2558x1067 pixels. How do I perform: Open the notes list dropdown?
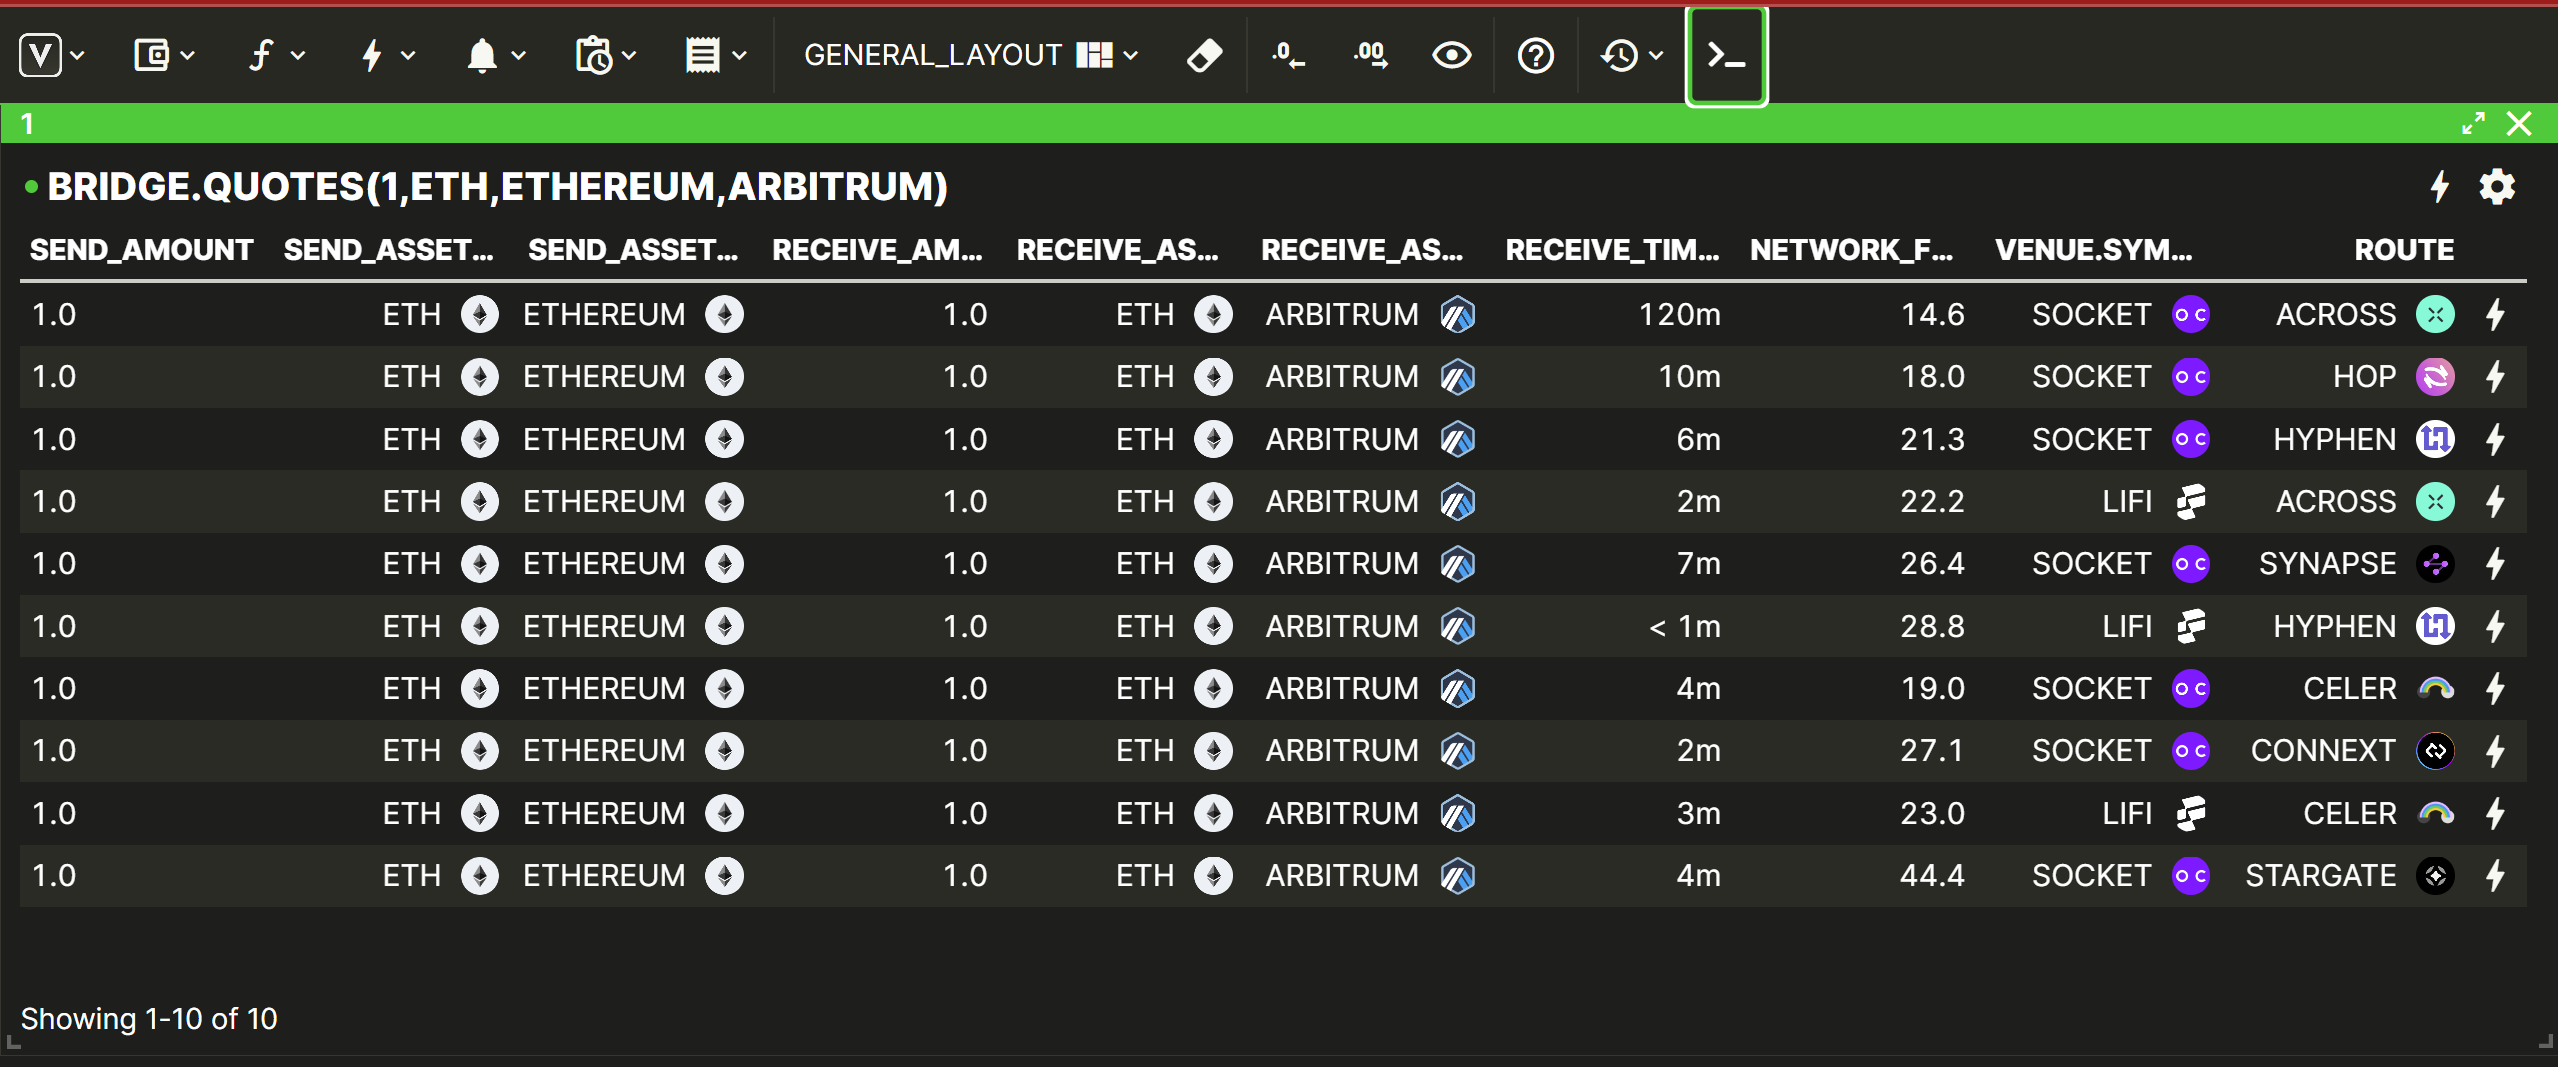[x=716, y=55]
